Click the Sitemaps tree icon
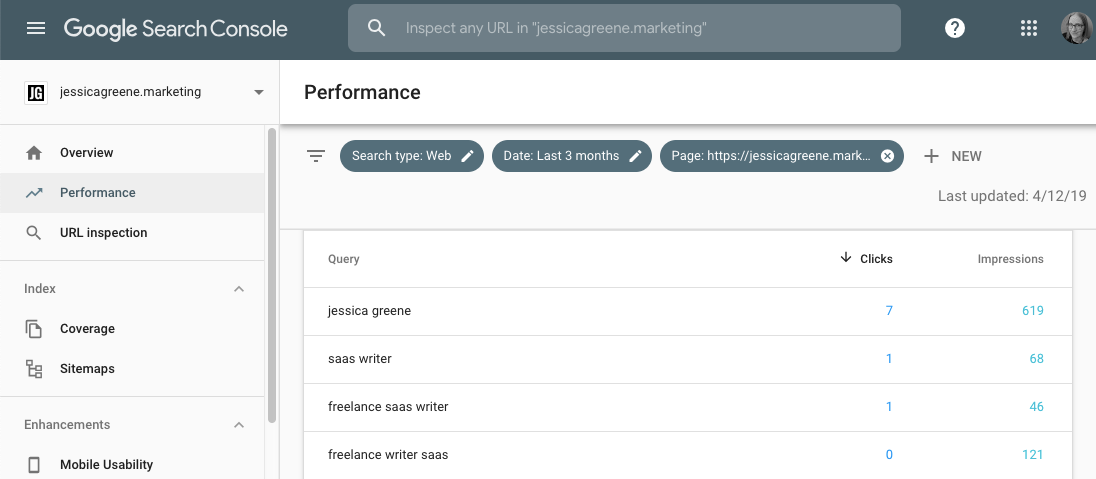1096x479 pixels. tap(34, 369)
